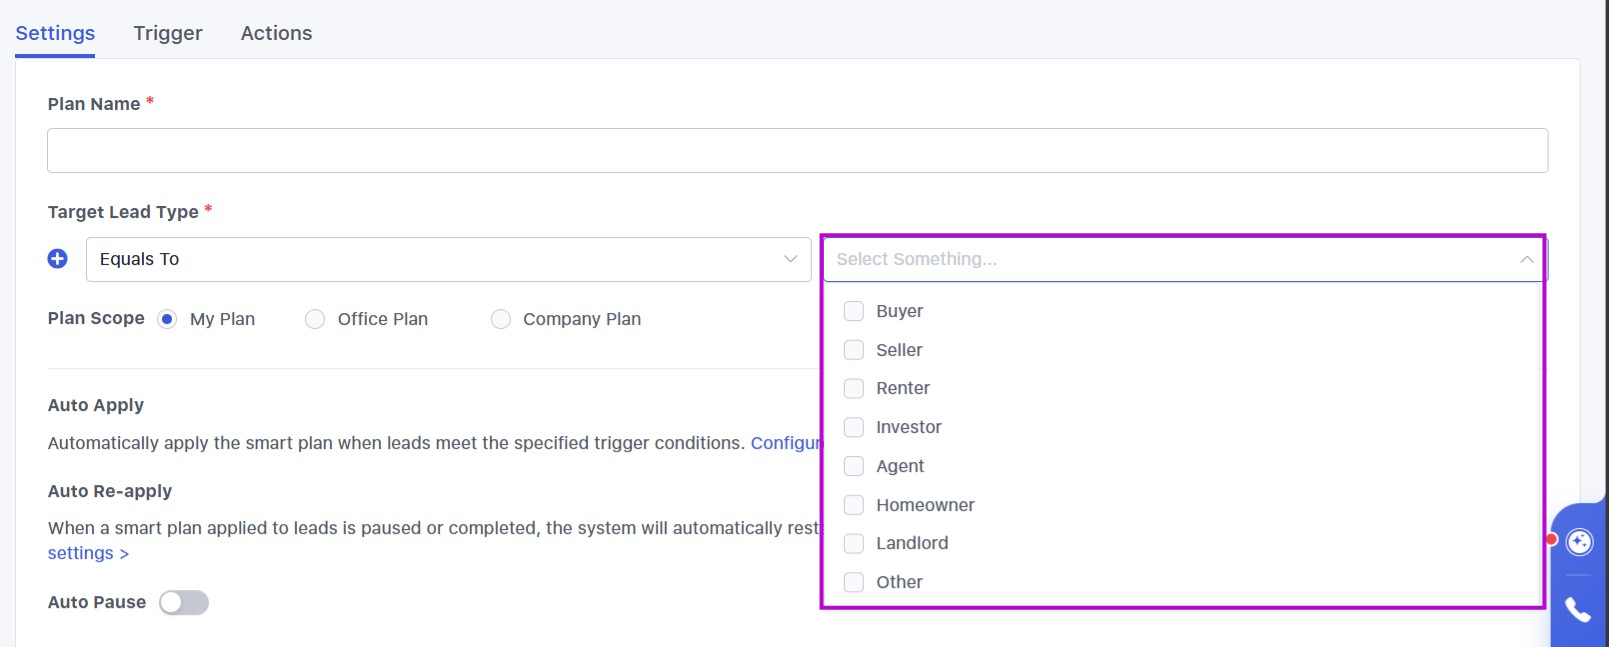
Task: Open the Actions tab
Action: (x=276, y=33)
